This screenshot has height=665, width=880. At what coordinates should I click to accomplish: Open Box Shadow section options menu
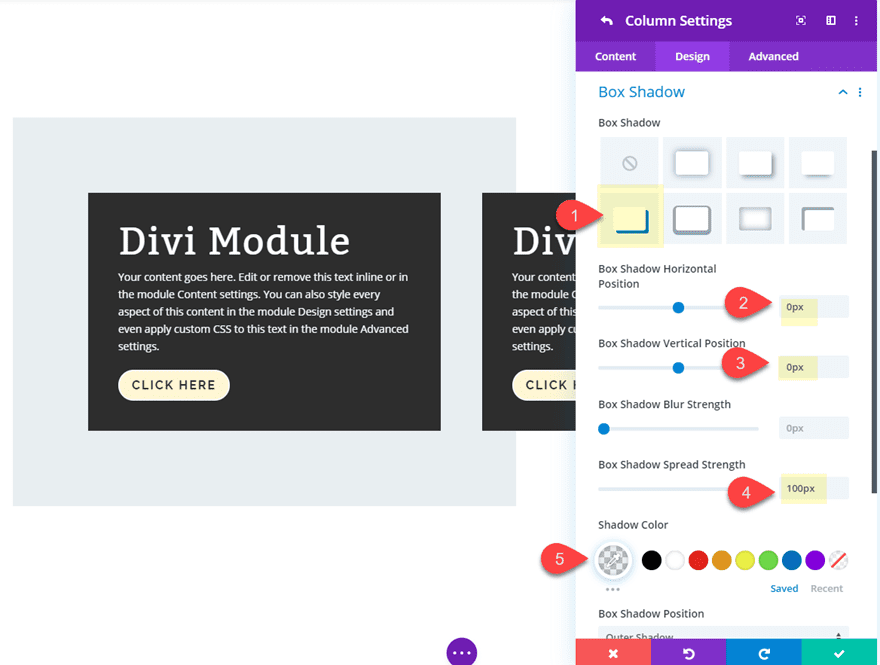860,92
